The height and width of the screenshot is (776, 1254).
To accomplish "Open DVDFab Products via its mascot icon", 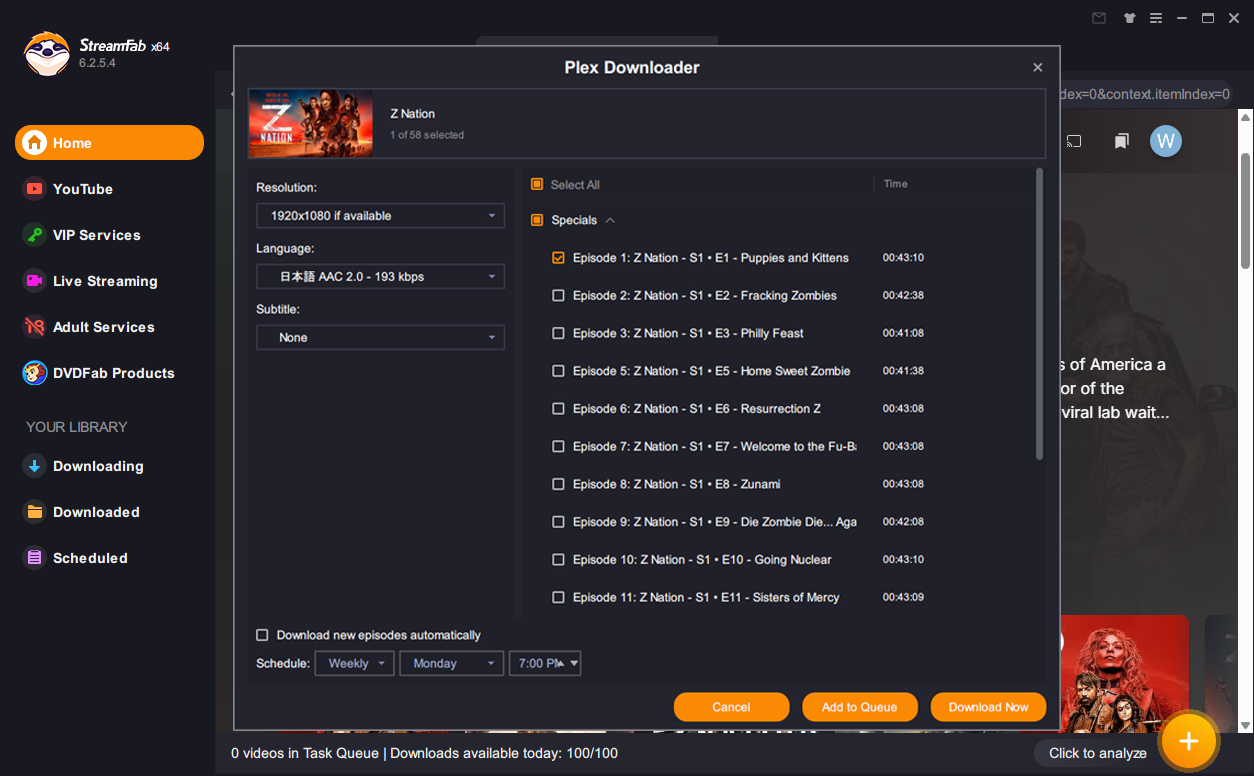I will 35,373.
